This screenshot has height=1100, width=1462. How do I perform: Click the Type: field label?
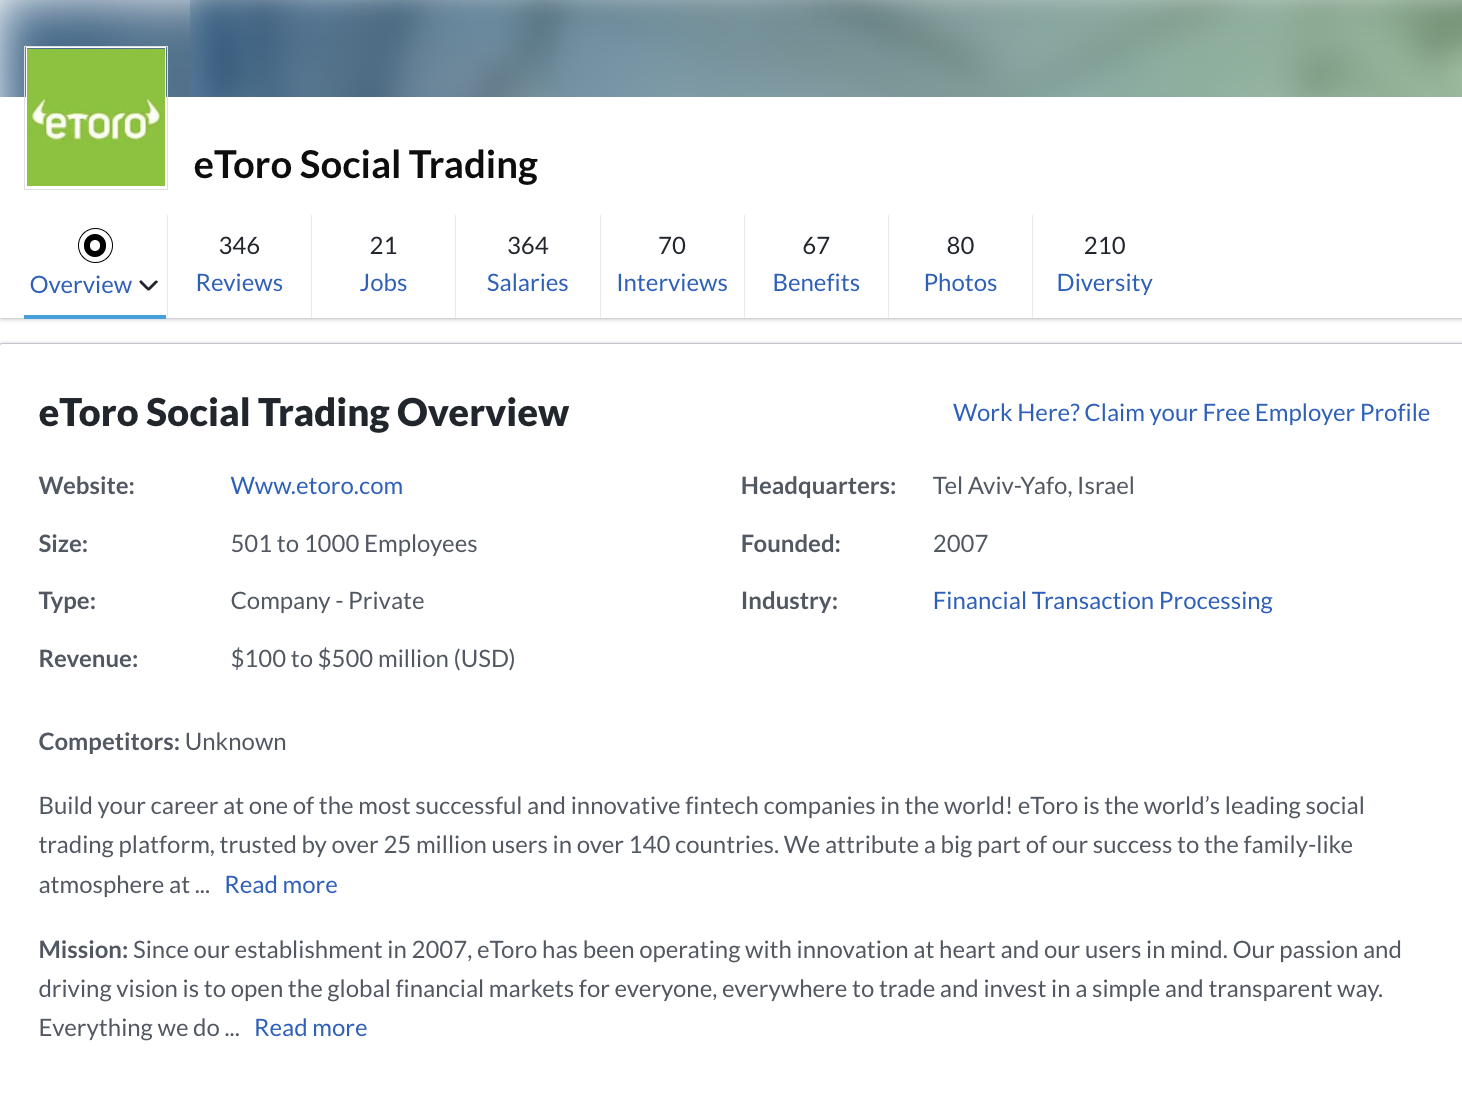click(67, 601)
